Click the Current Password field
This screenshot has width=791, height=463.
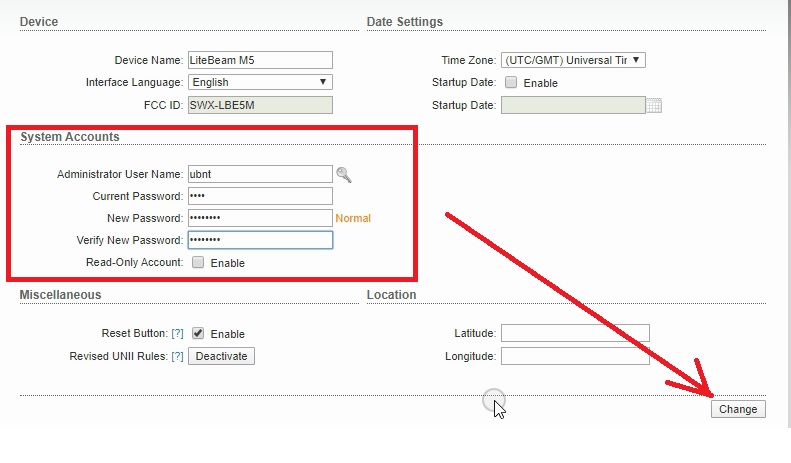click(260, 196)
